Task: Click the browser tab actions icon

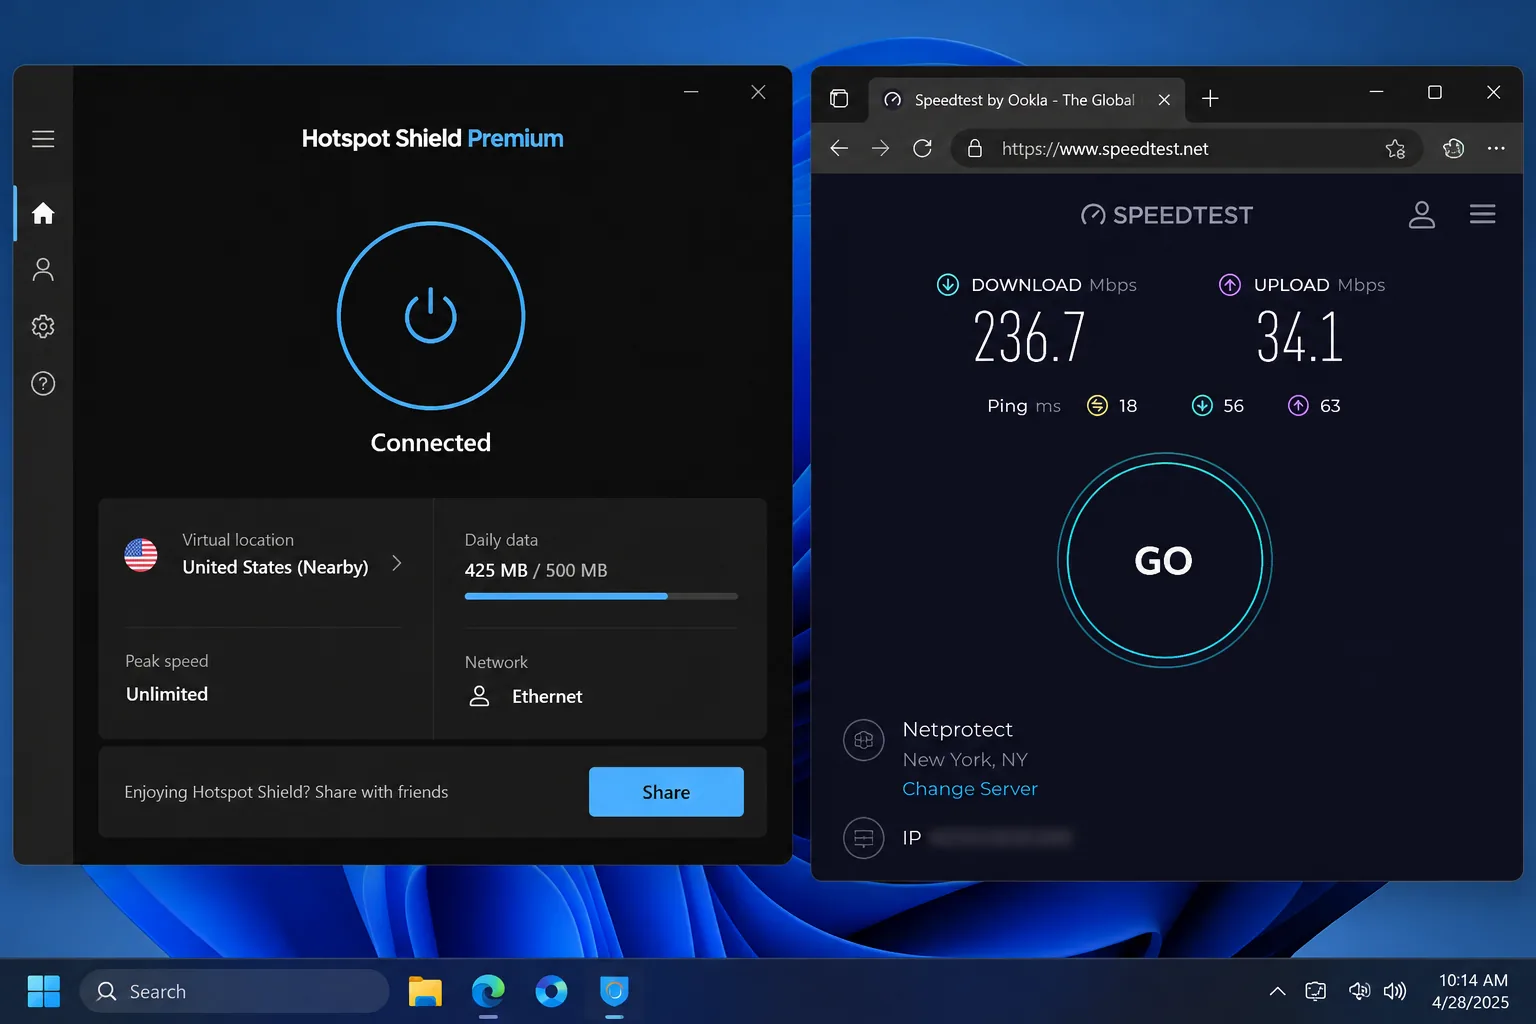Action: pos(839,98)
